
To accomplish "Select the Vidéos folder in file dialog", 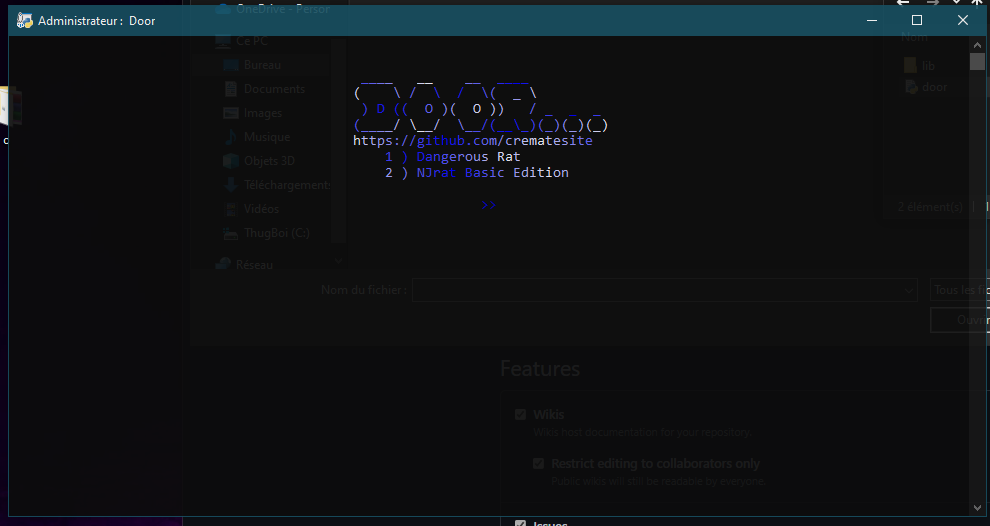I will tap(251, 209).
